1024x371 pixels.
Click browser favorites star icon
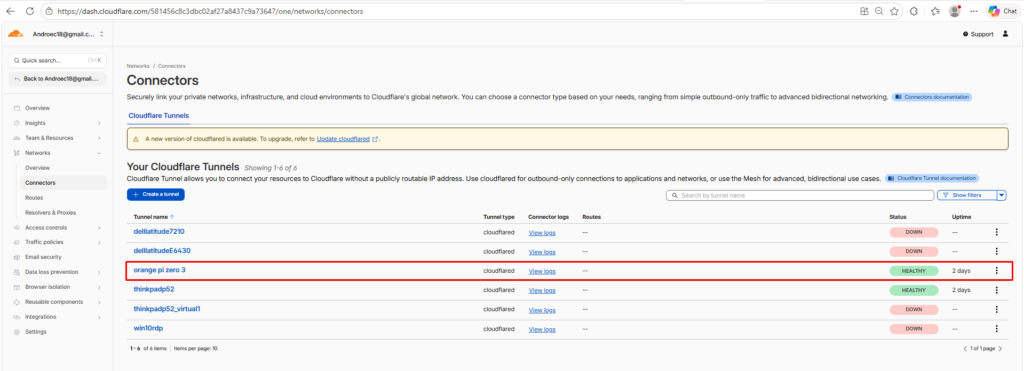895,11
